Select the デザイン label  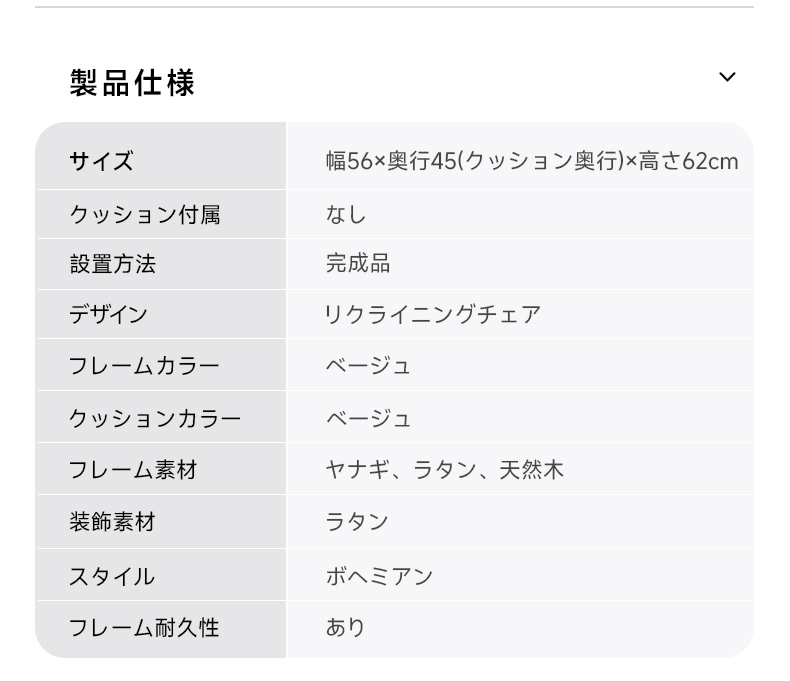tap(108, 314)
